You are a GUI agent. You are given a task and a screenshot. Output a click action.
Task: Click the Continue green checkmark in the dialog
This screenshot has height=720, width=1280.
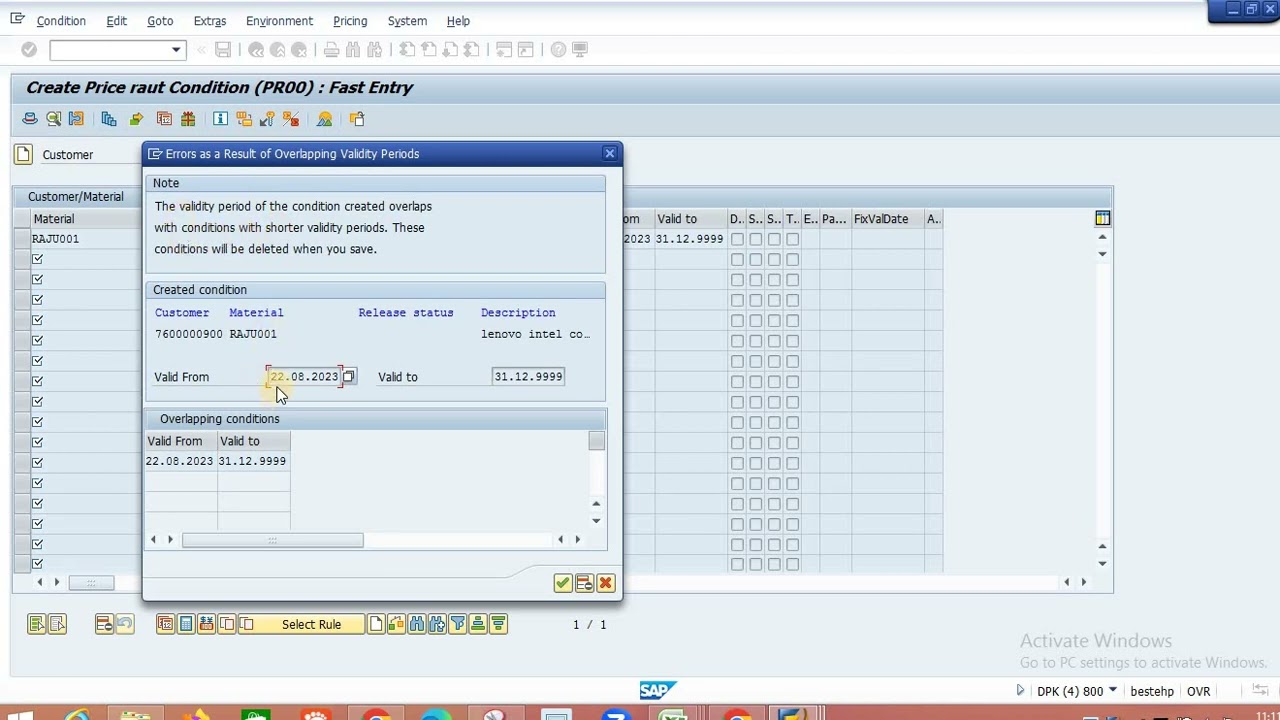563,583
